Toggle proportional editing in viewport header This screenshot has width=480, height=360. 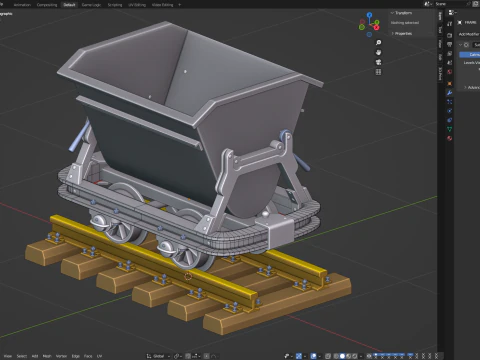(x=206, y=356)
